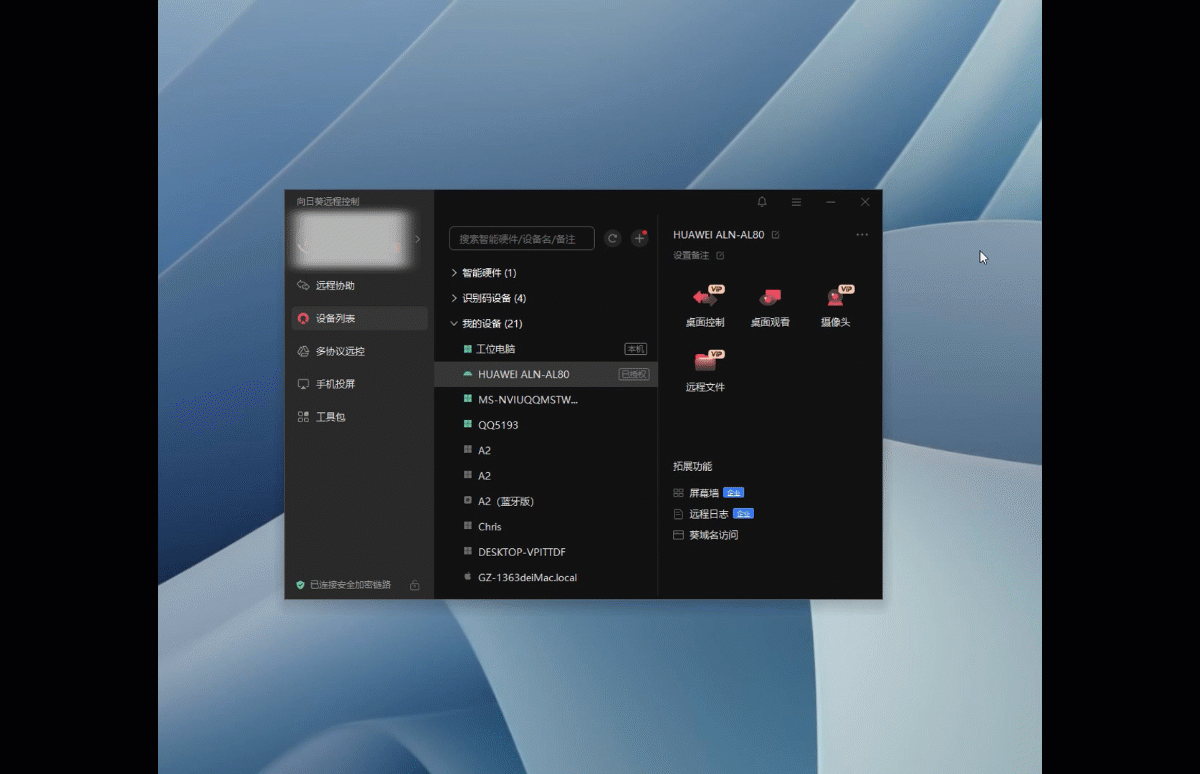This screenshot has width=1200, height=774.
Task: Open the hamburger main menu
Action: (796, 202)
